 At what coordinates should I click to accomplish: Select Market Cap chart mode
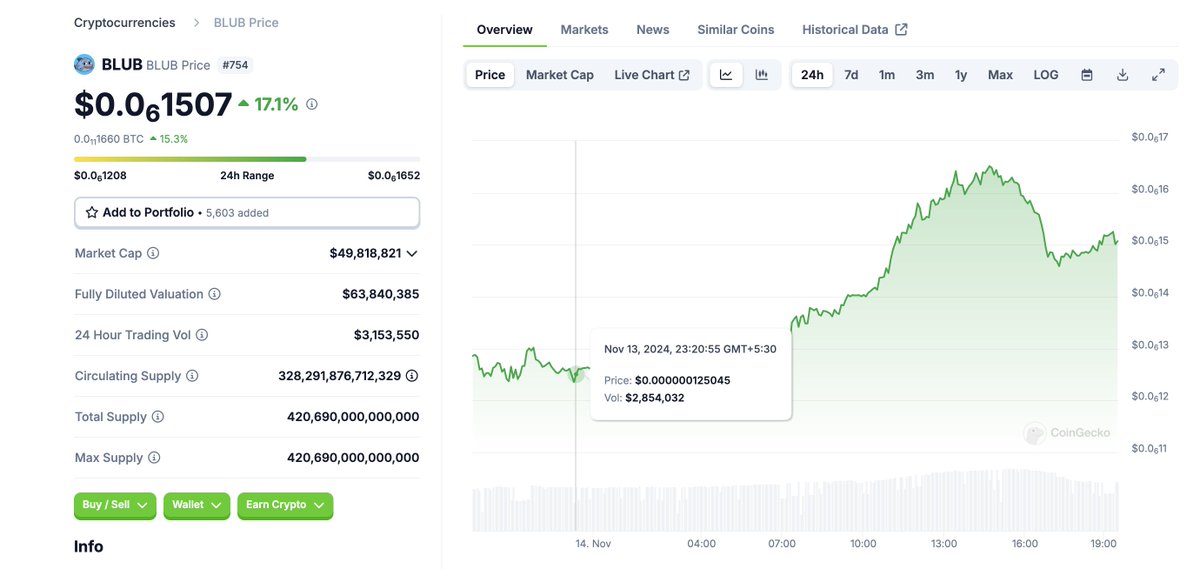[560, 75]
